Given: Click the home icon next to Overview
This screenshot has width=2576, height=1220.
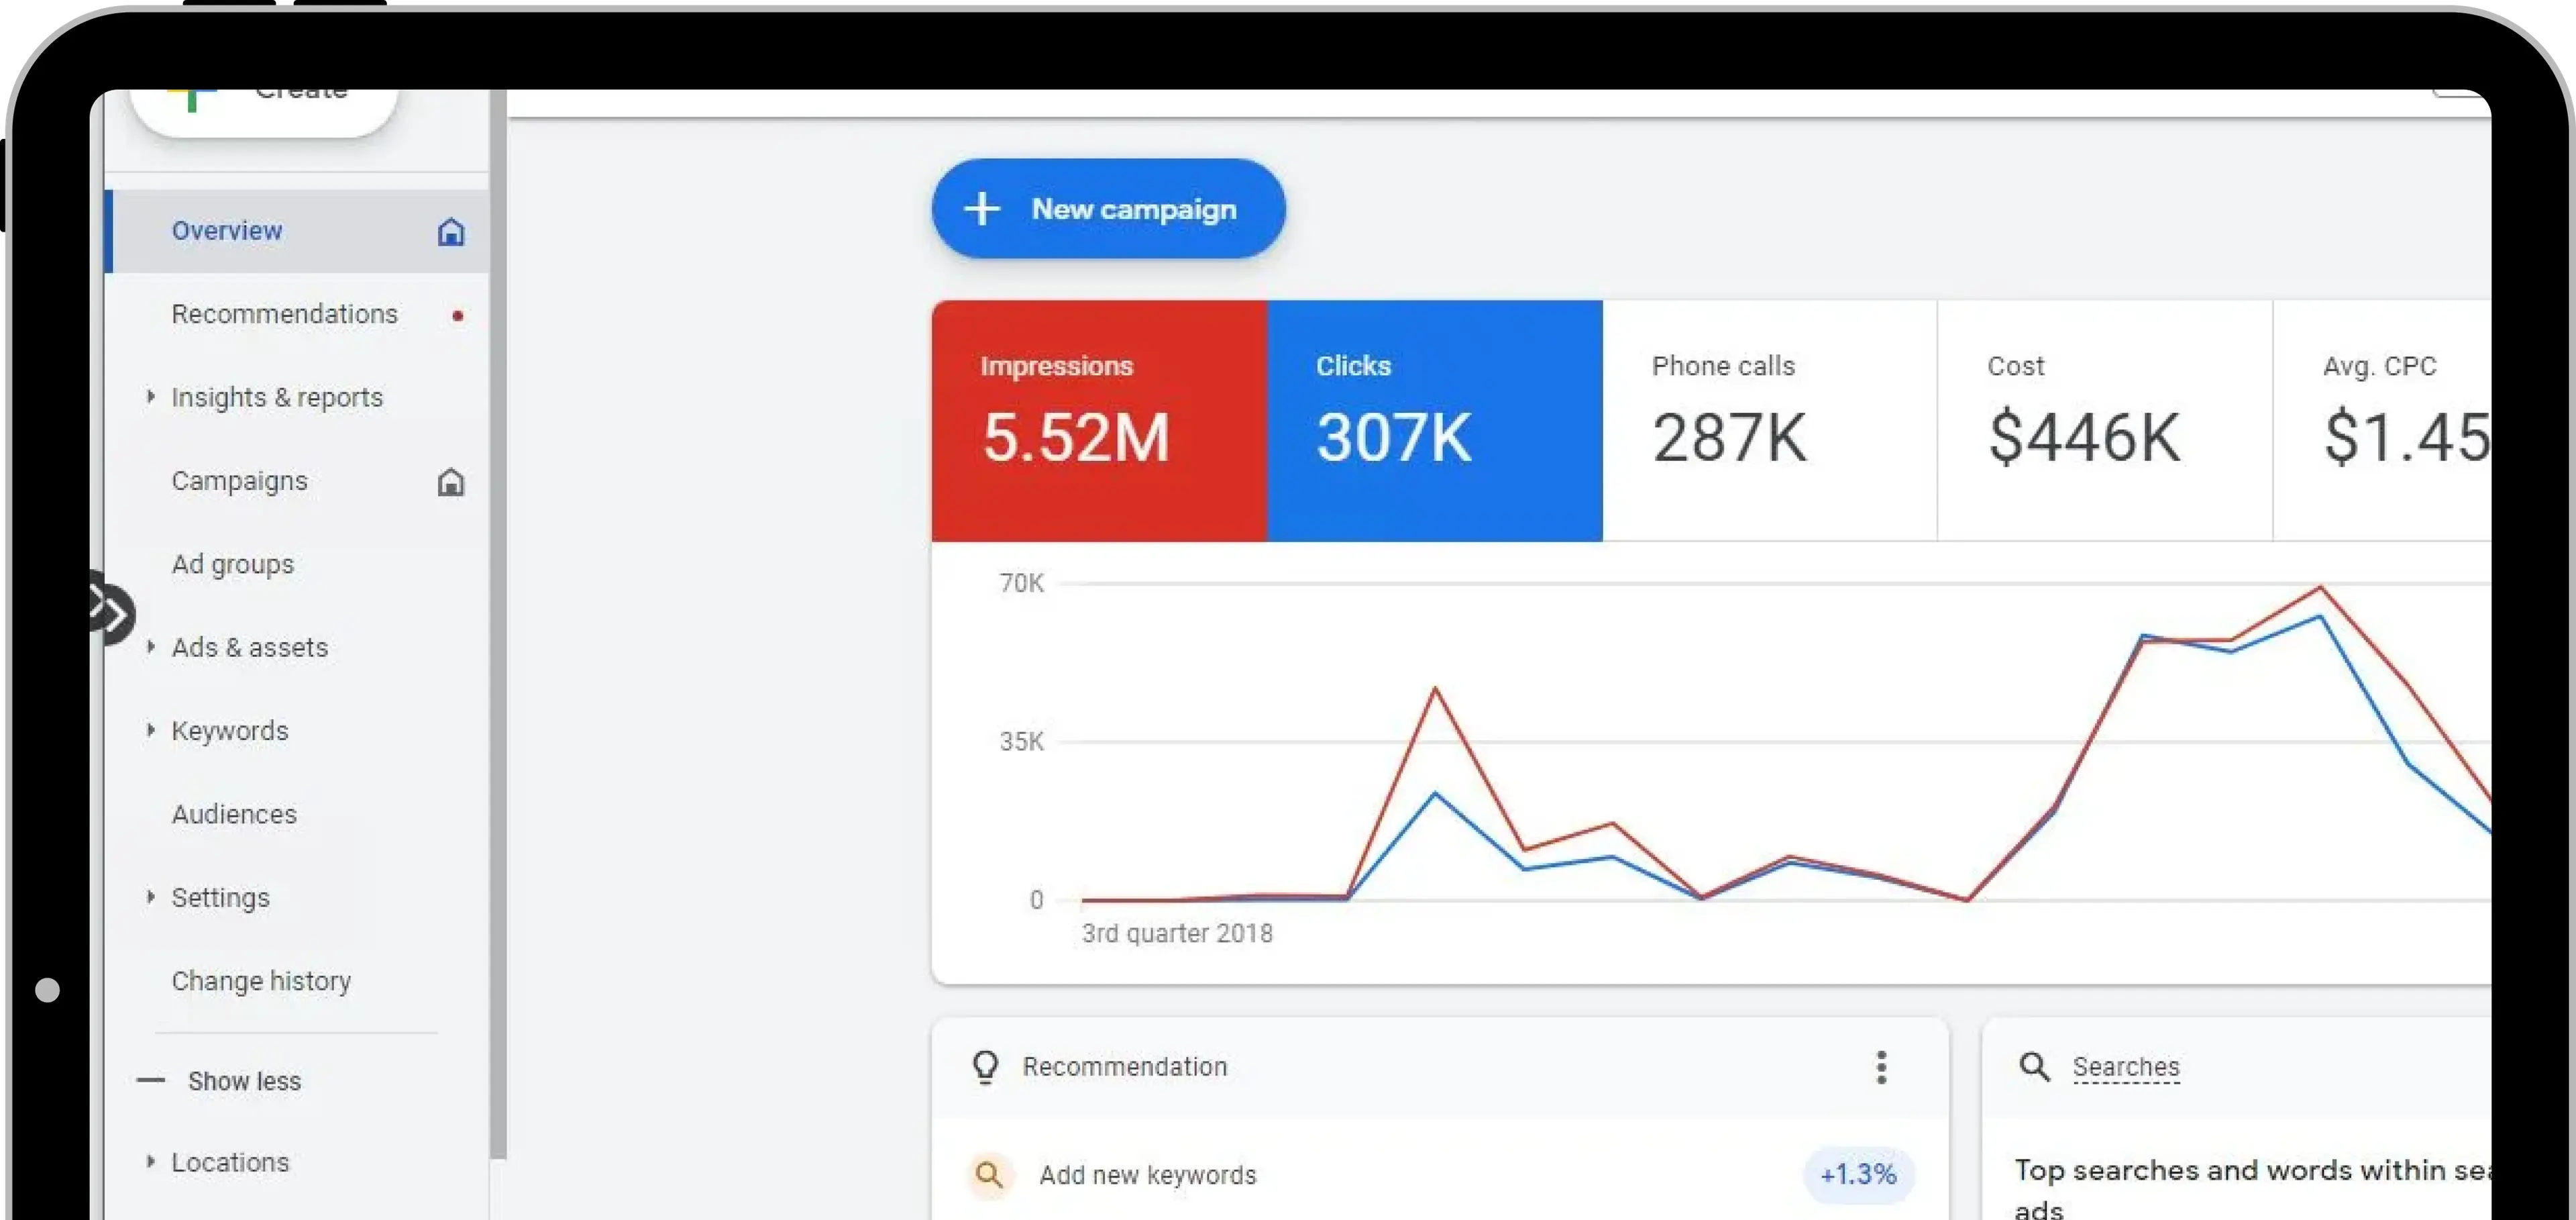Looking at the screenshot, I should 451,231.
